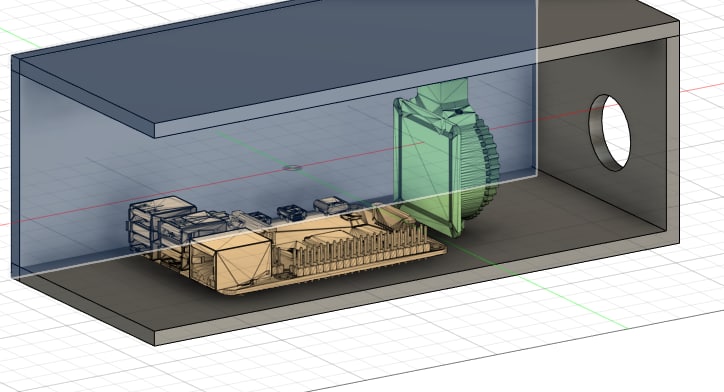Select the green camera module housing

427,167
